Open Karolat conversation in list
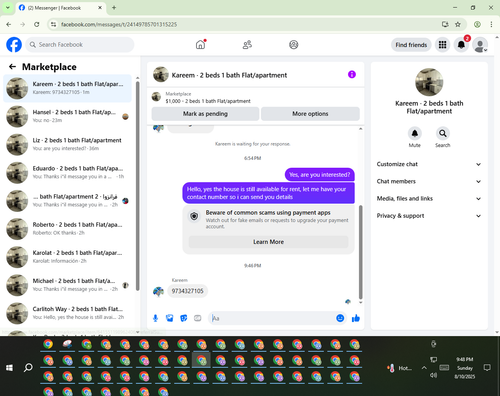The height and width of the screenshot is (396, 500). 67,257
